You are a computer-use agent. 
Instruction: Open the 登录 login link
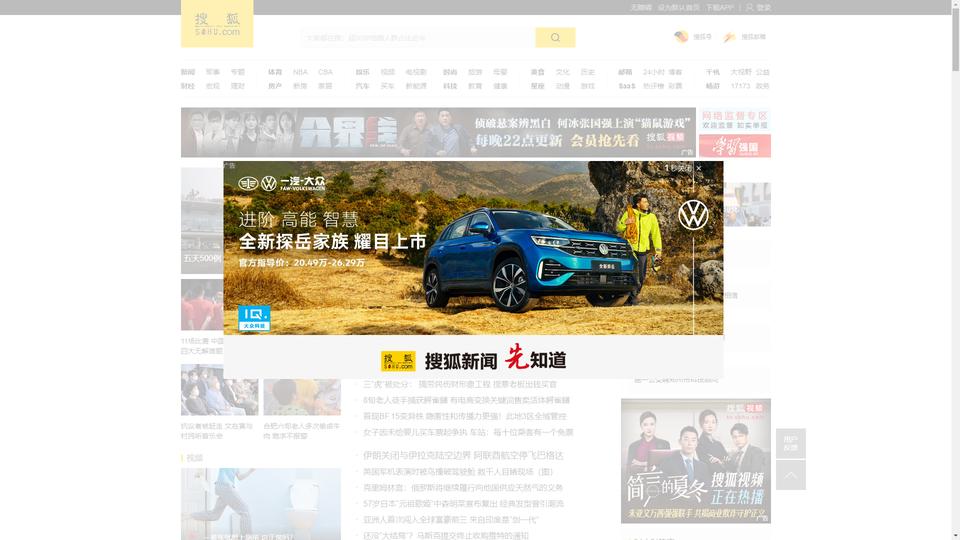[763, 7]
